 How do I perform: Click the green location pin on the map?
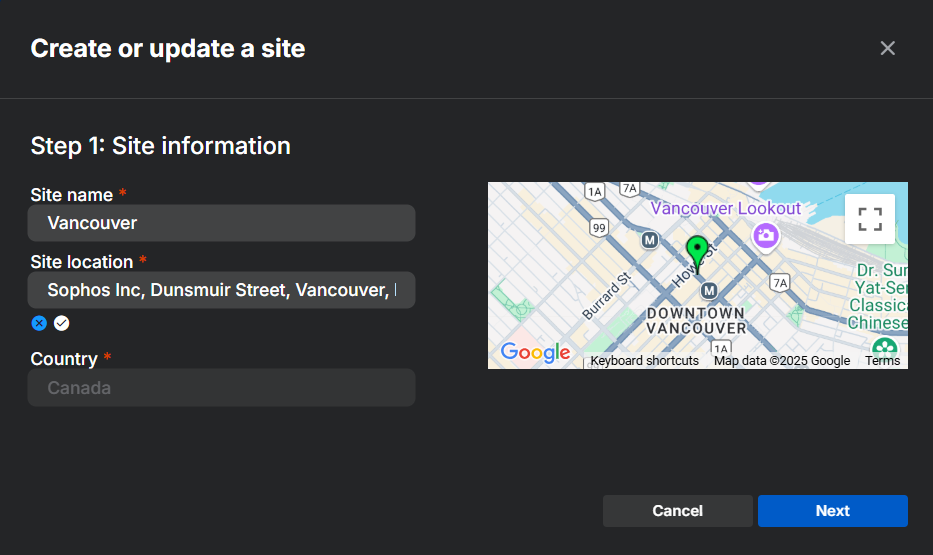pyautogui.click(x=697, y=250)
